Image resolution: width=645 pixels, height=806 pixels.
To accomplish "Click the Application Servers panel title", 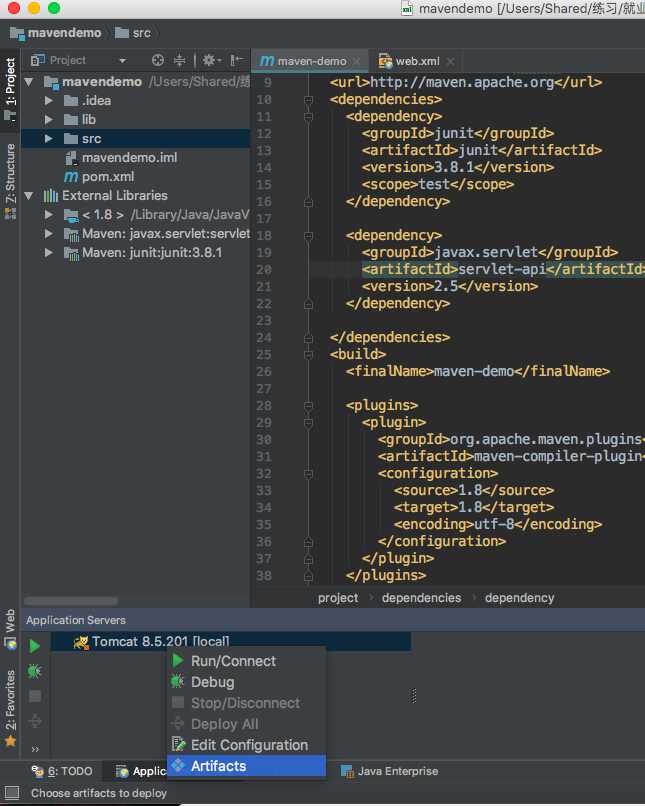I will coord(76,620).
